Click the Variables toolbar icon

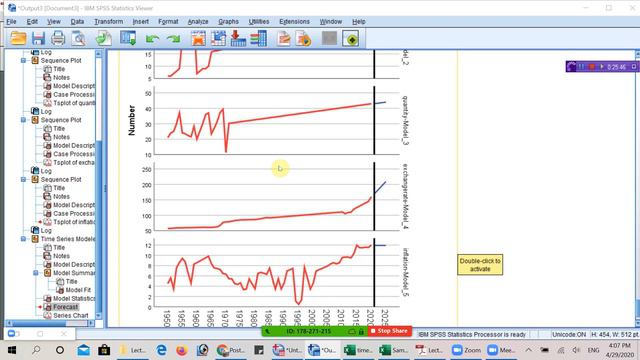click(258, 39)
